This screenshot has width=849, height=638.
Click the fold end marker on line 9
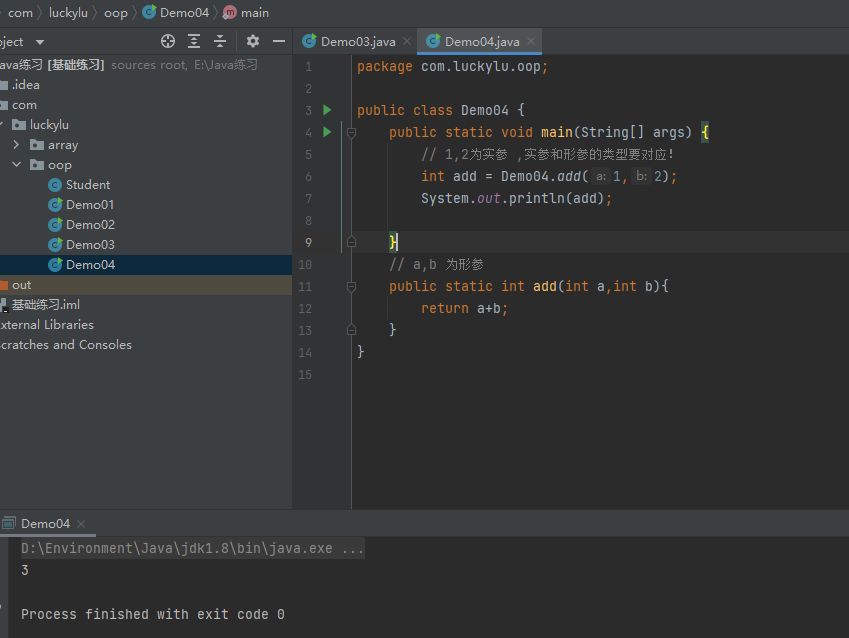tap(351, 242)
